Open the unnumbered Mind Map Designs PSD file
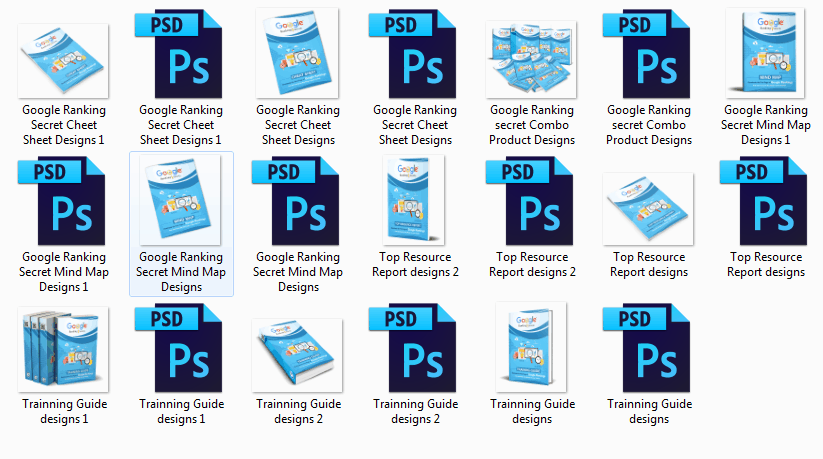 (x=298, y=203)
